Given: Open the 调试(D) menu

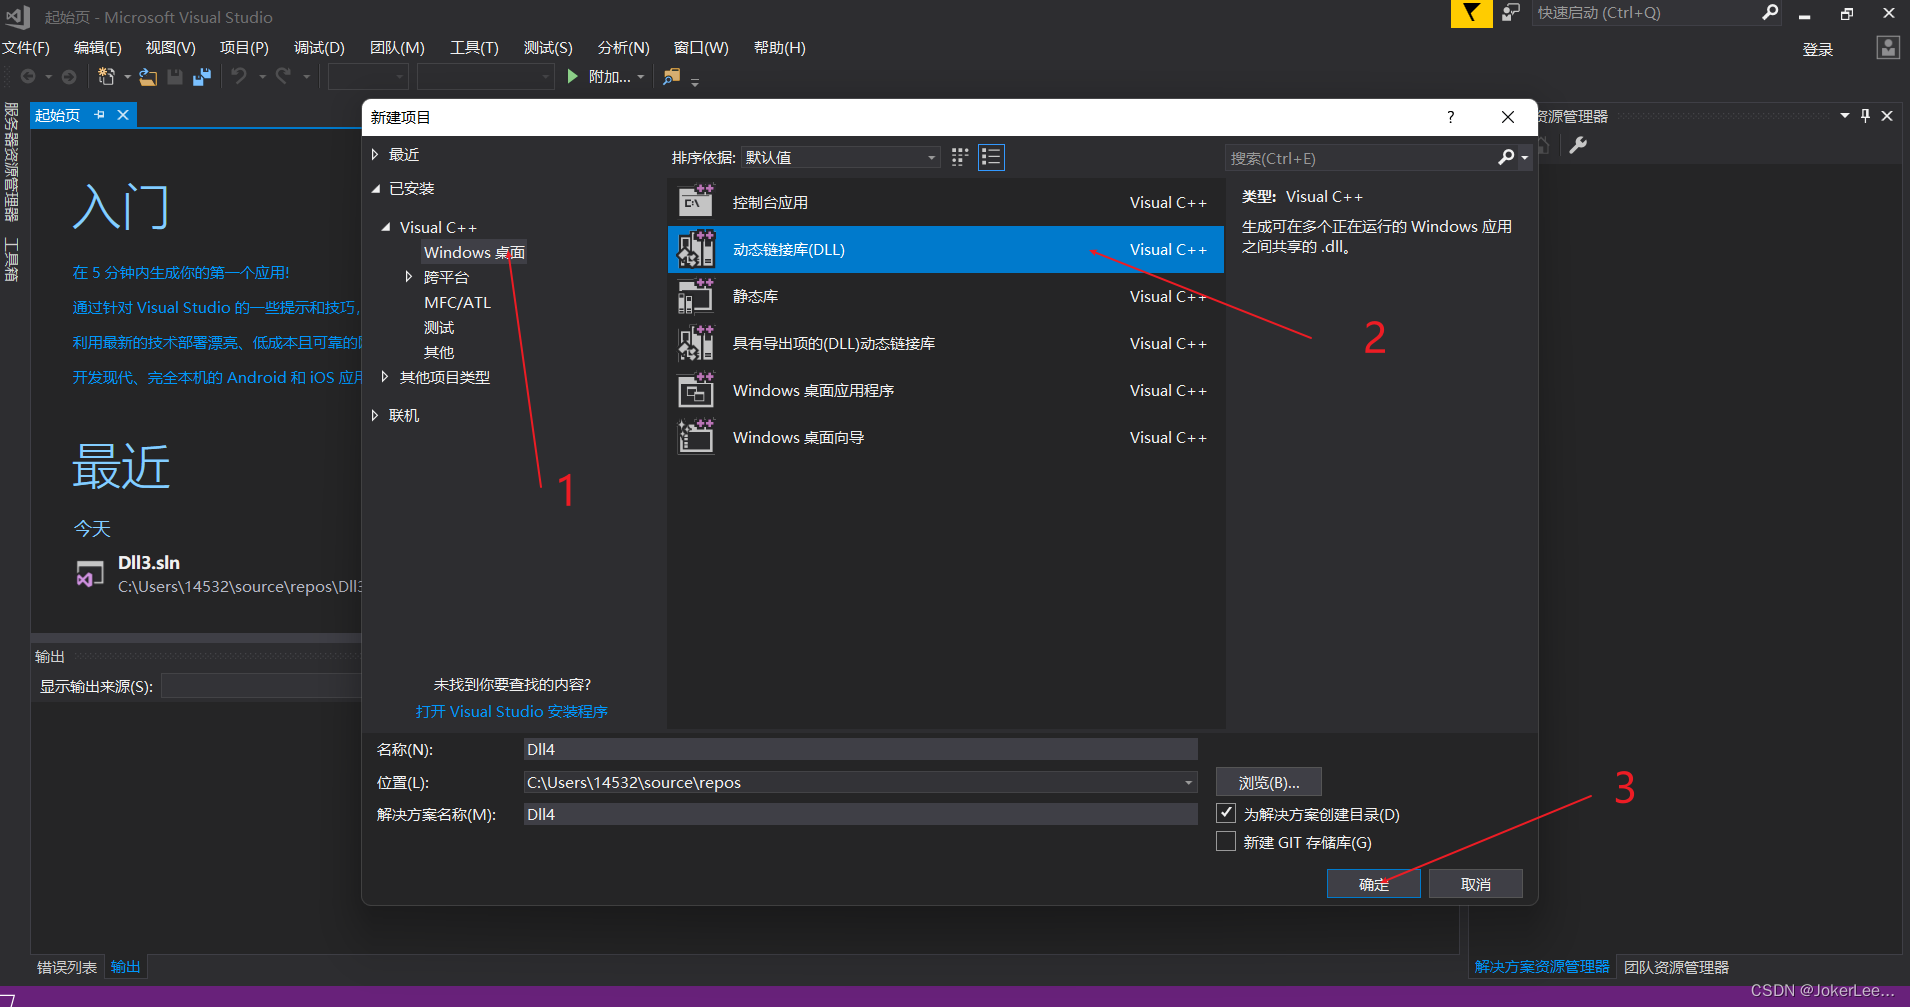Looking at the screenshot, I should (x=319, y=48).
